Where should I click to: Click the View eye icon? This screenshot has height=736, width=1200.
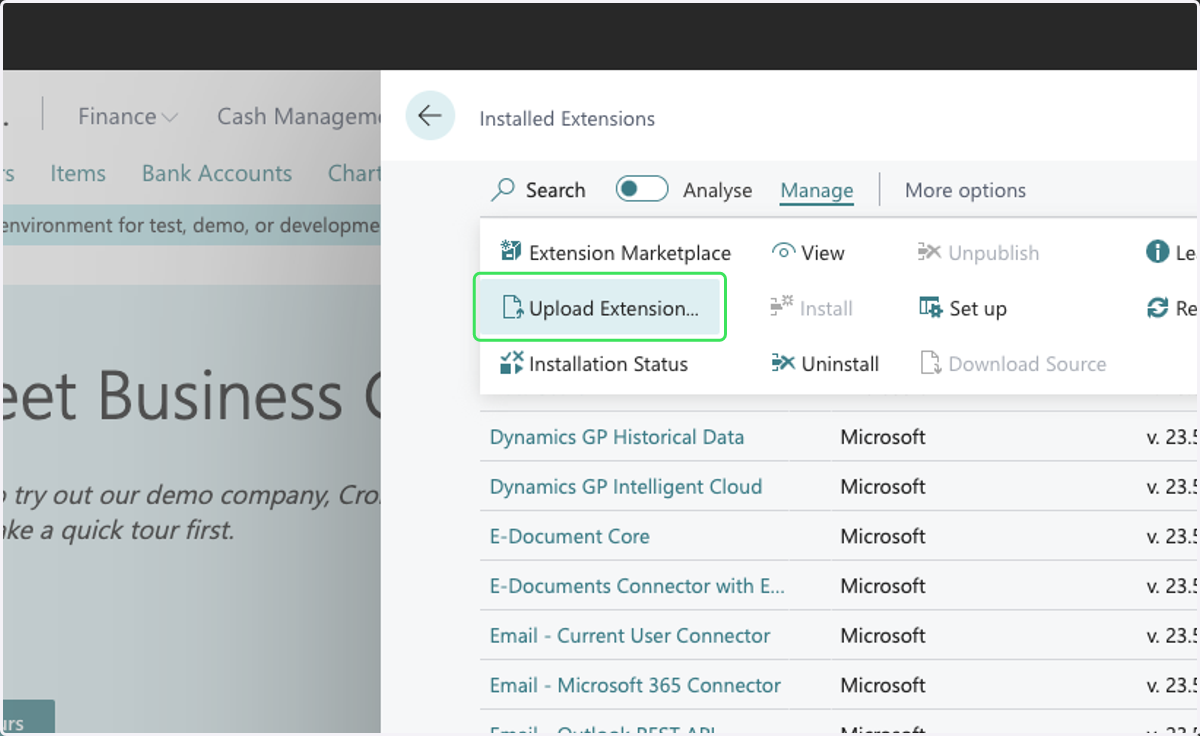point(784,253)
